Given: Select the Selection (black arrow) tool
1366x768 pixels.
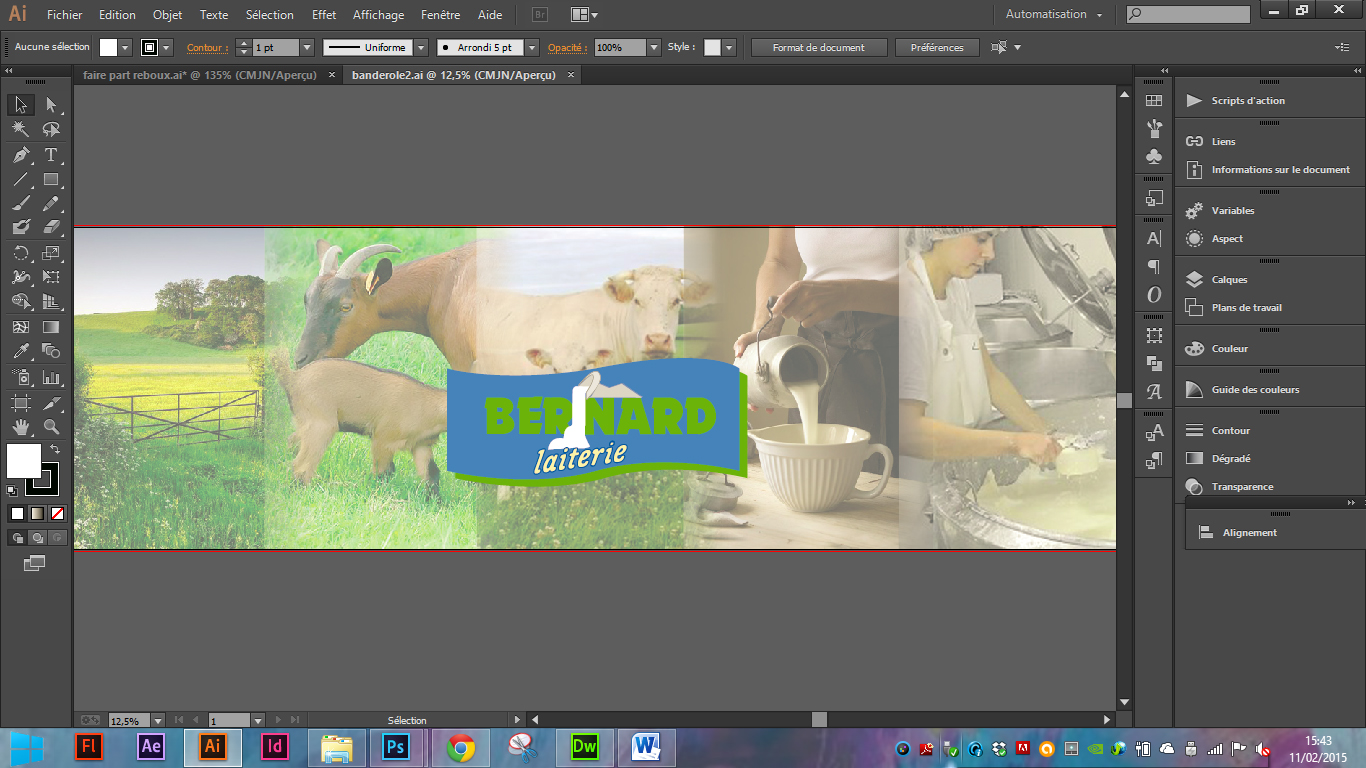Looking at the screenshot, I should click(21, 105).
